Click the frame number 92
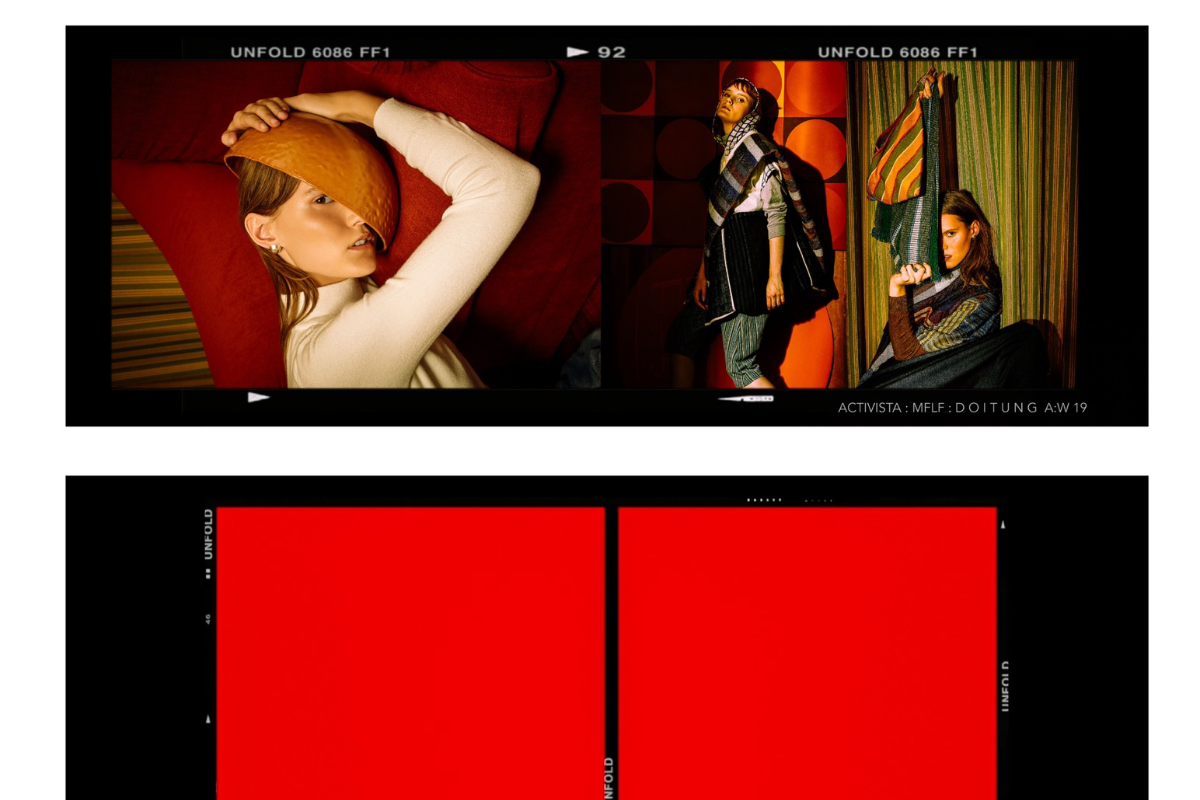 [612, 52]
